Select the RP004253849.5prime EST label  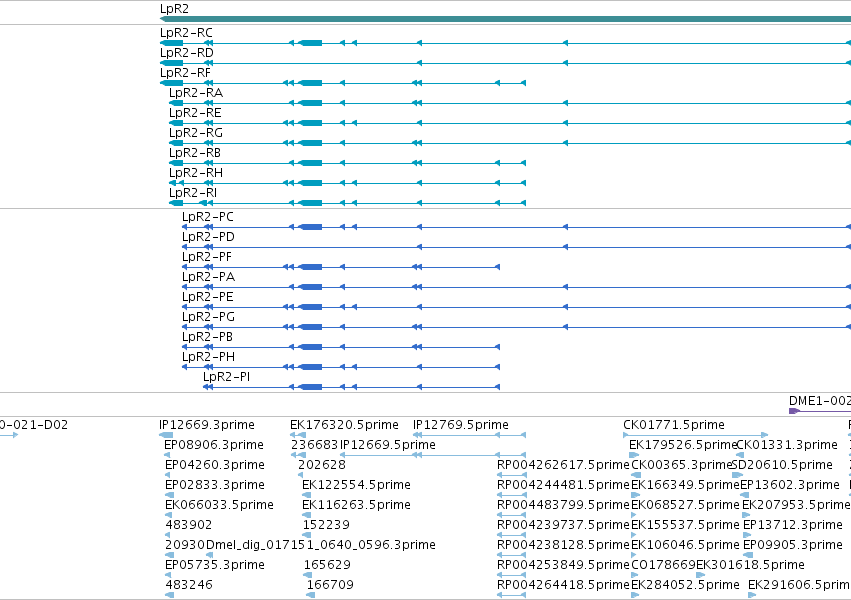[563, 565]
